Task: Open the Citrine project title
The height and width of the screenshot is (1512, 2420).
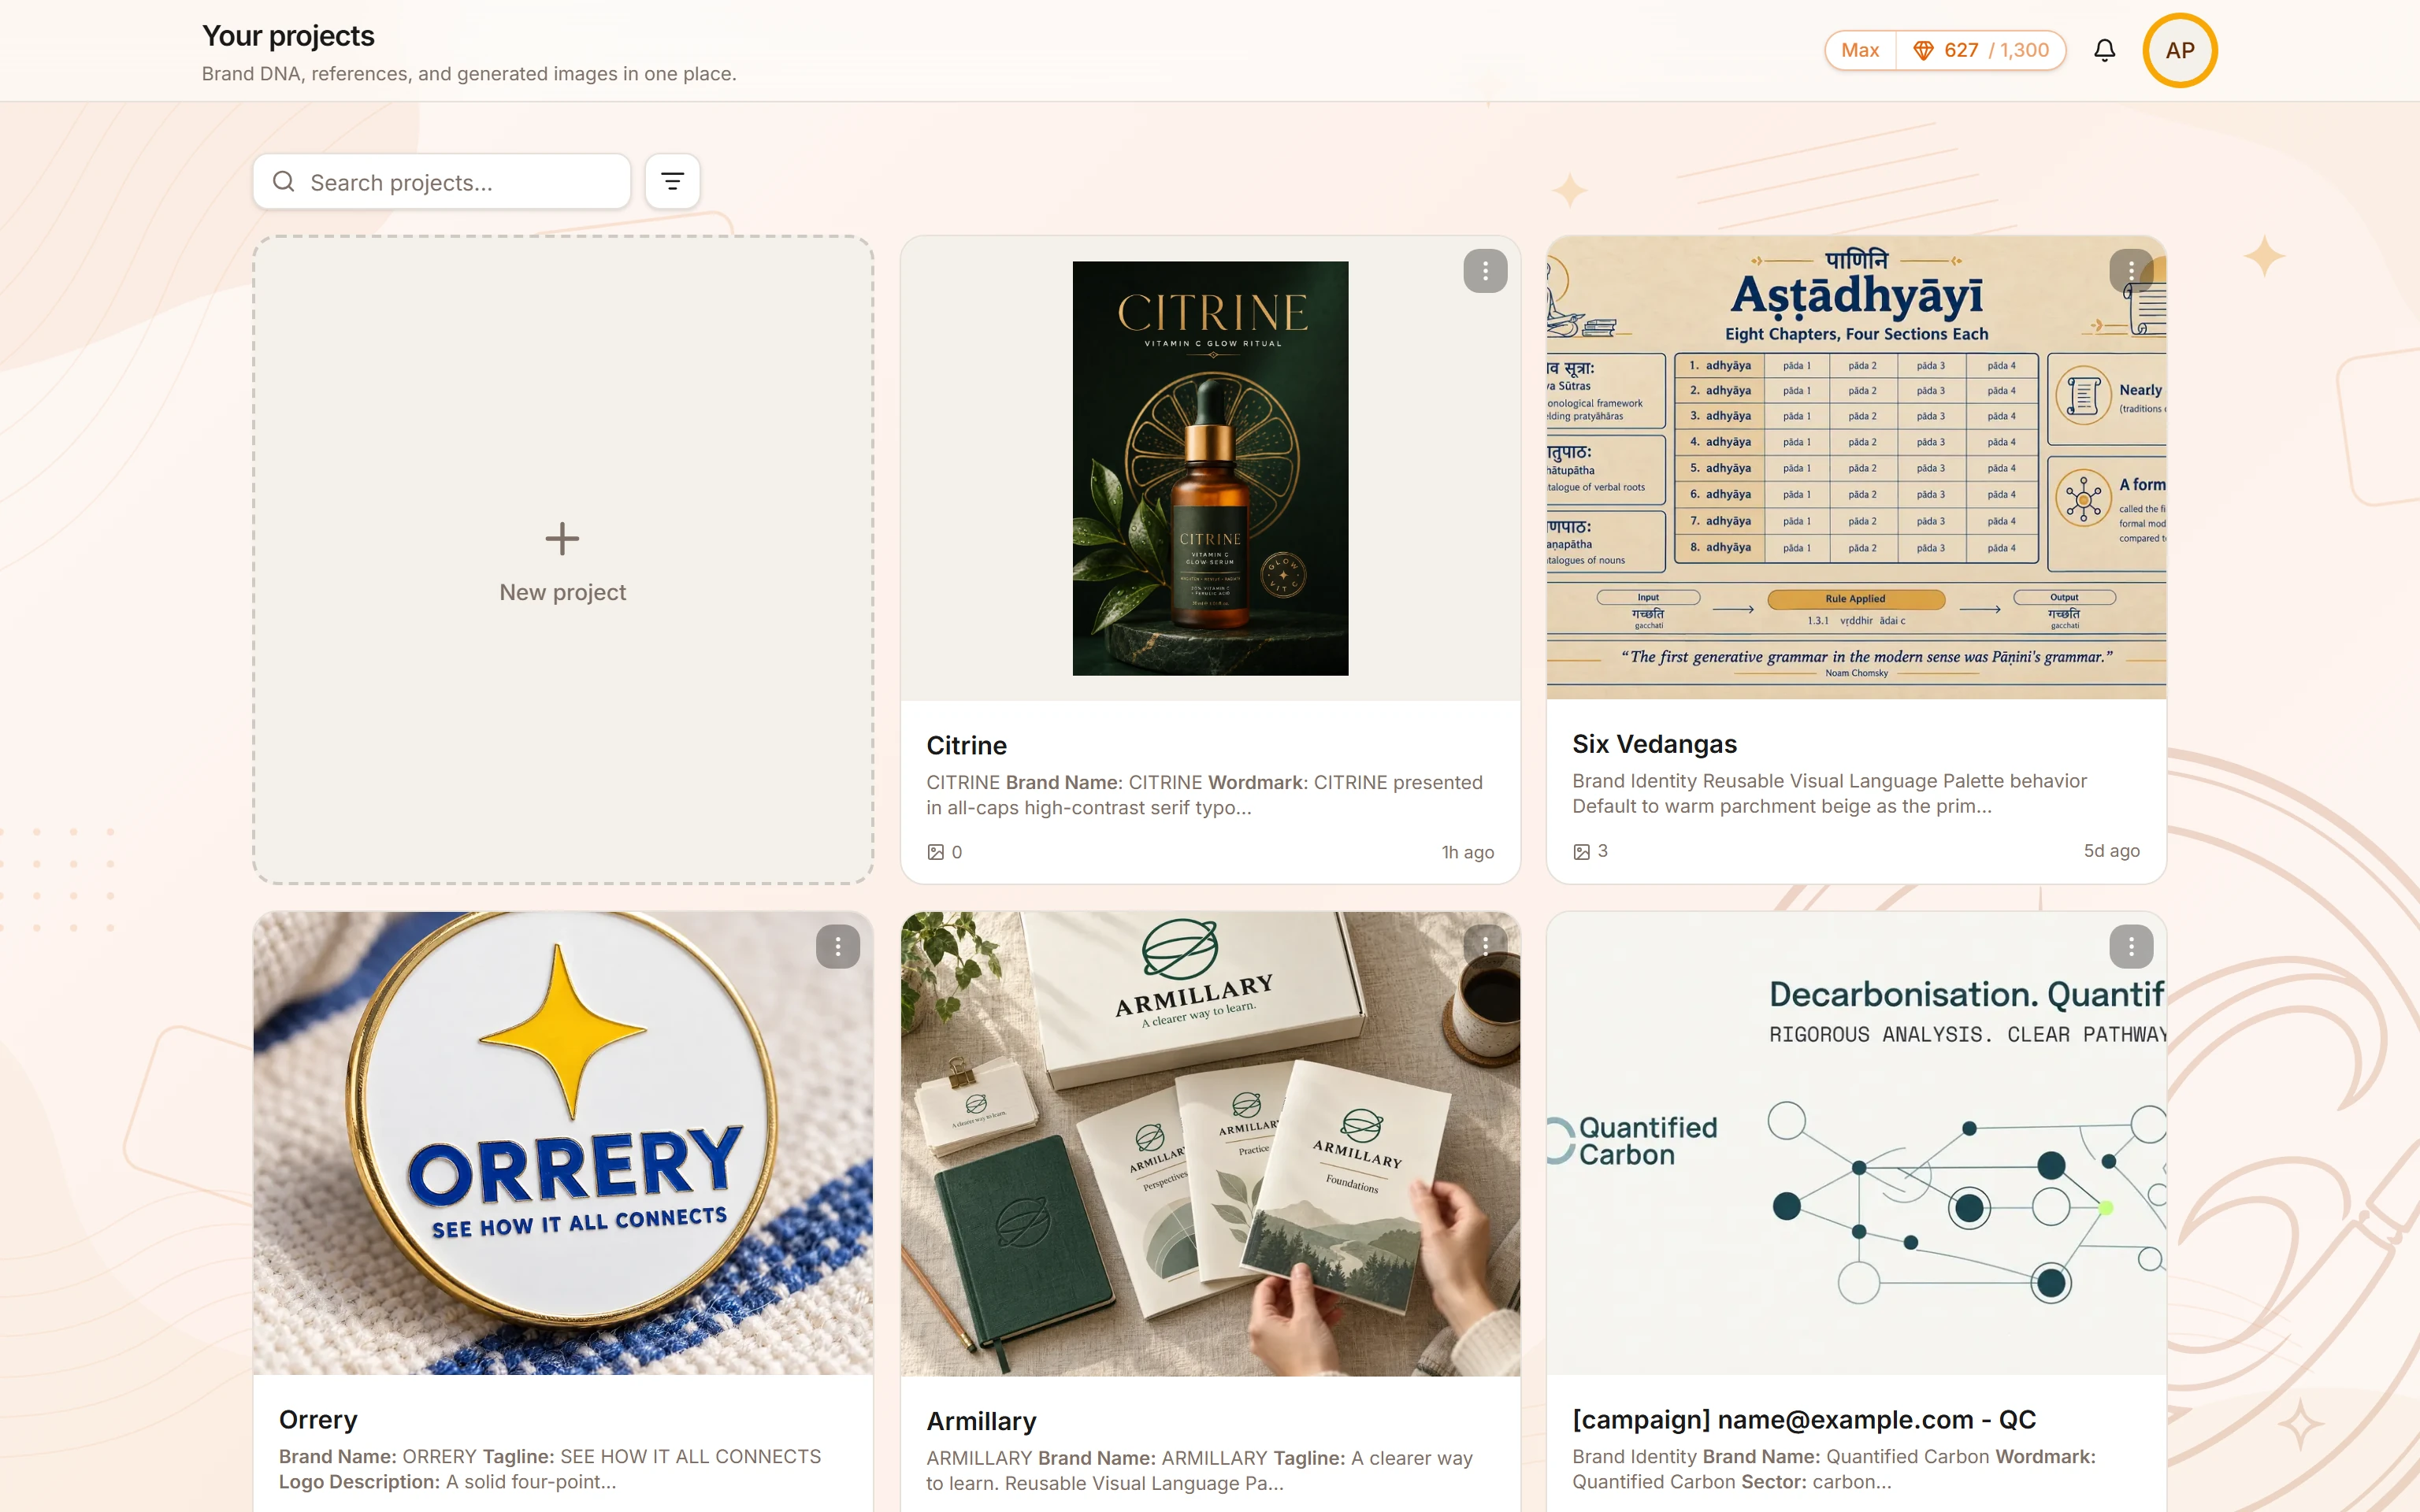Action: (x=966, y=745)
